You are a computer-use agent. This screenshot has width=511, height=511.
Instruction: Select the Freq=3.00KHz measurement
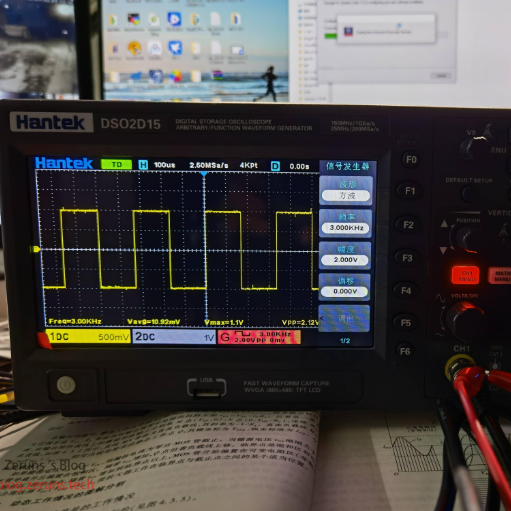[75, 321]
